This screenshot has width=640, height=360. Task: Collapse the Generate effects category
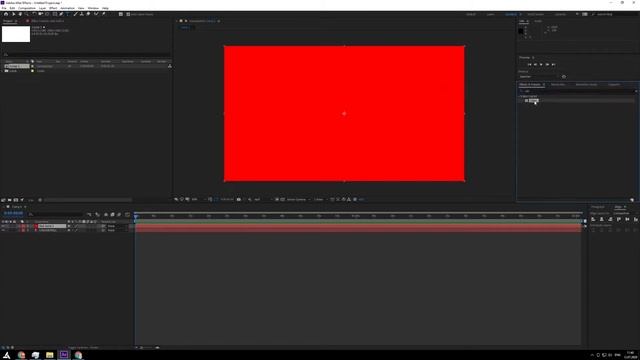(x=521, y=96)
